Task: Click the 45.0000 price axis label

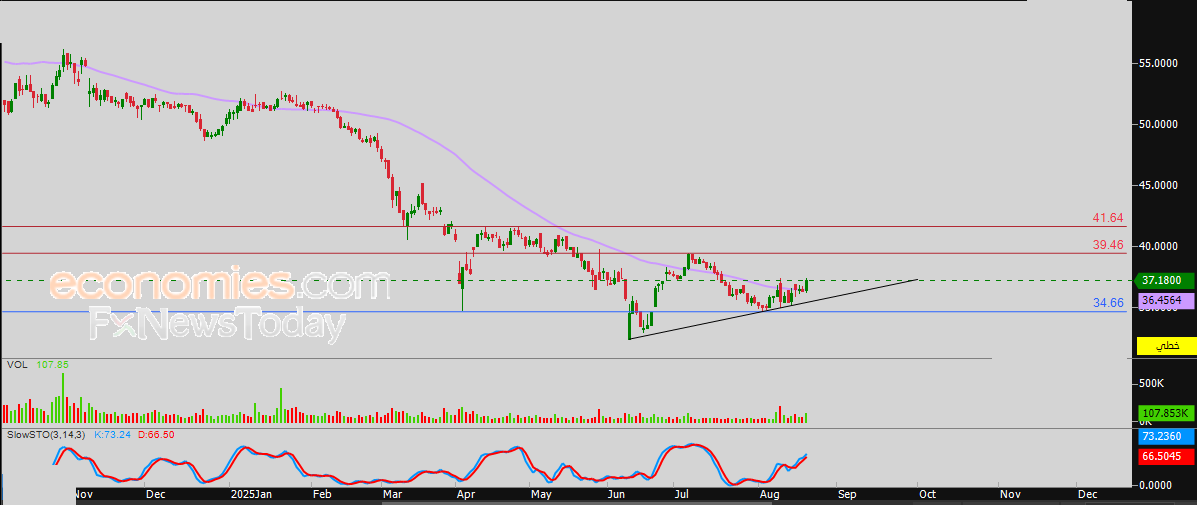Action: click(x=1157, y=185)
